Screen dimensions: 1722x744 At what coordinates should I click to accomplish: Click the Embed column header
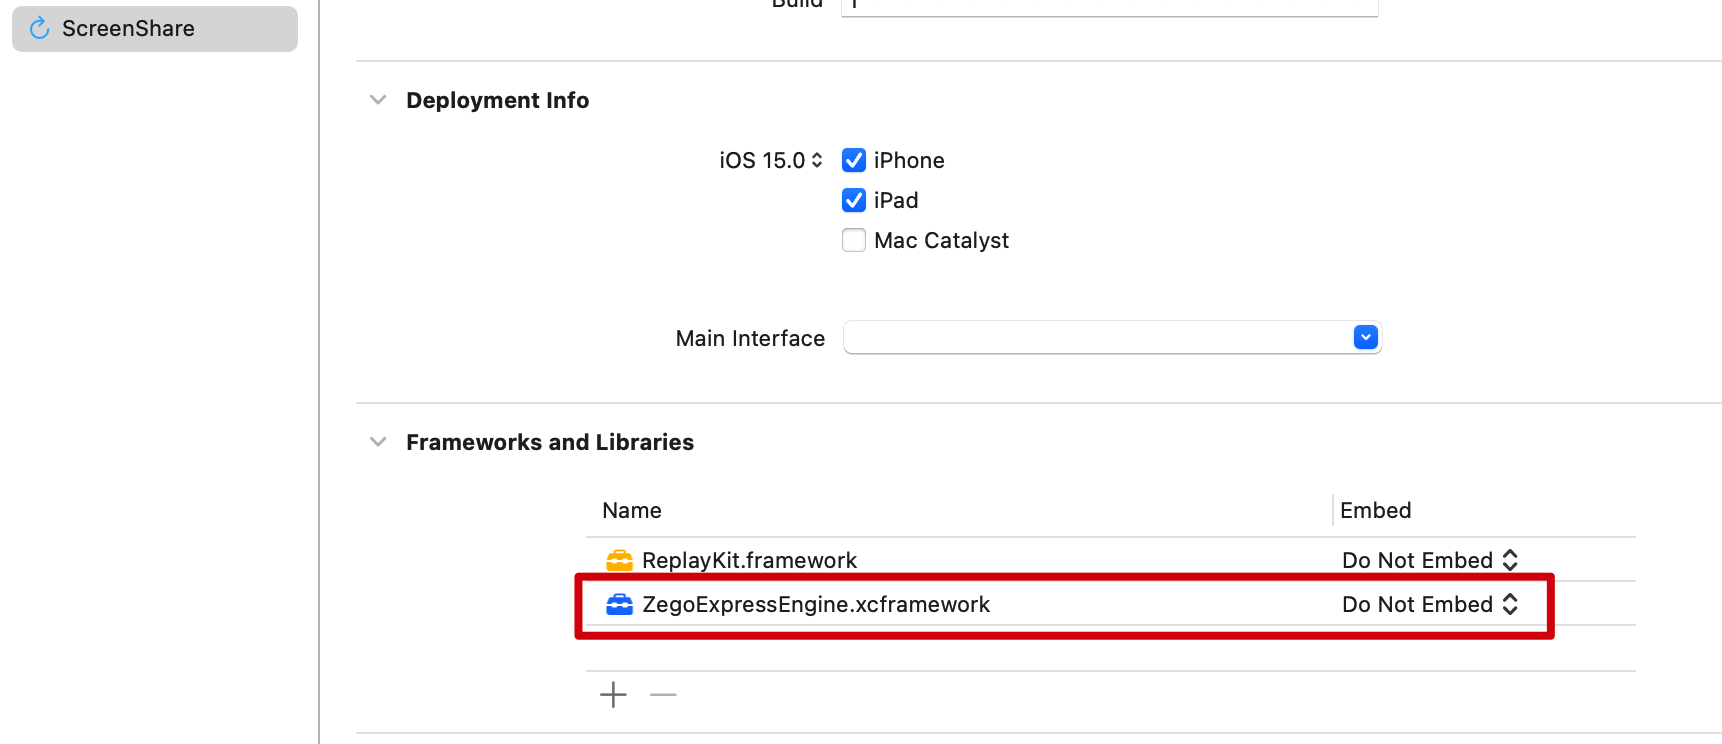(x=1376, y=510)
